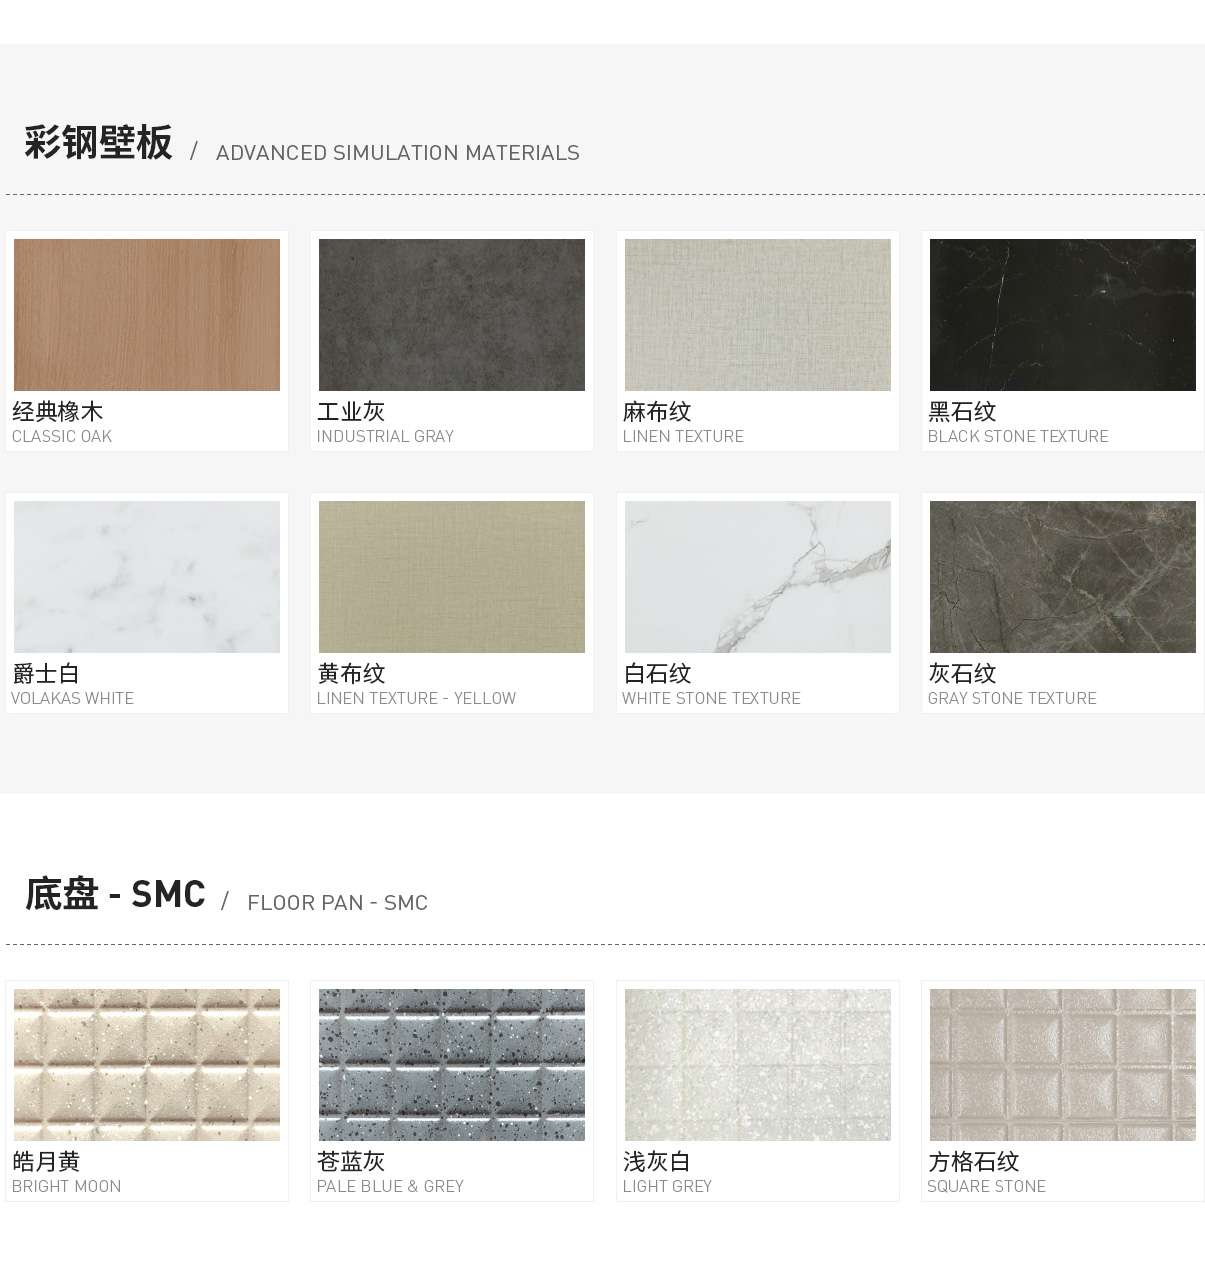Click the 苍蓝灰 label
This screenshot has height=1266, width=1205.
pos(351,1162)
